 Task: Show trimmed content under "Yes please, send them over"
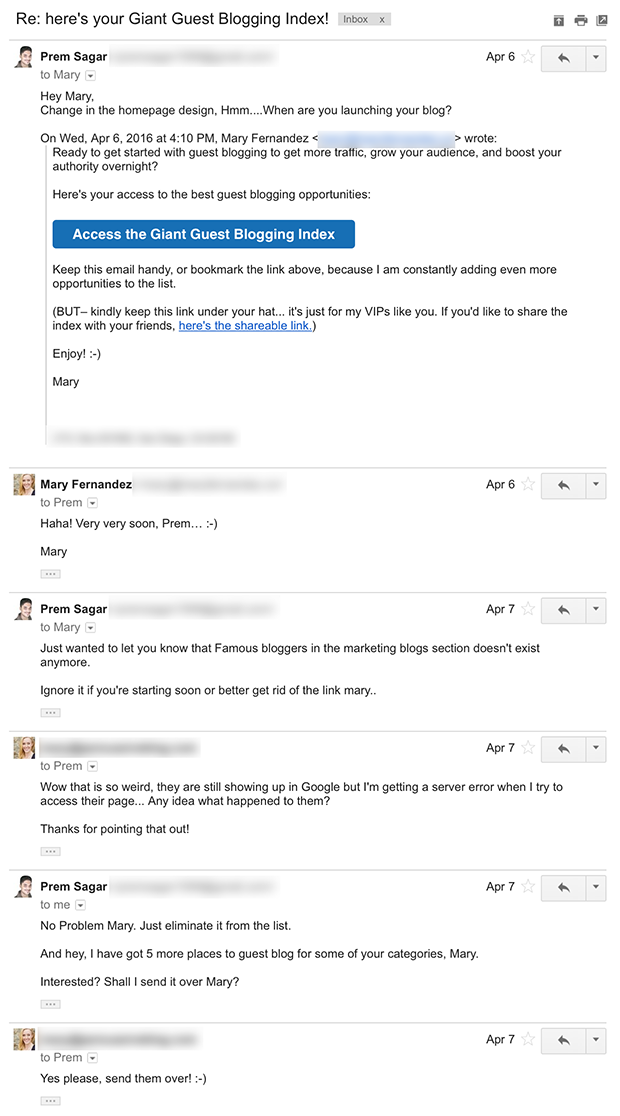(50, 1100)
